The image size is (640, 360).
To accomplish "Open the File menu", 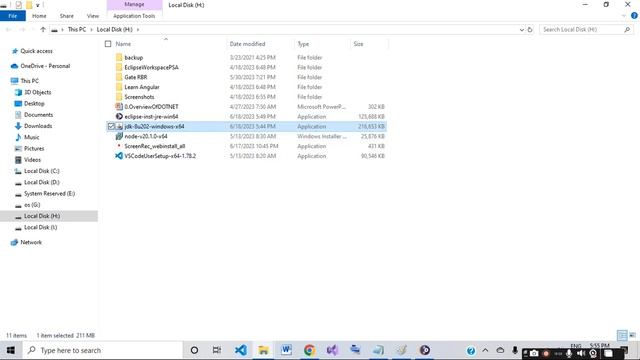I will 13,16.
